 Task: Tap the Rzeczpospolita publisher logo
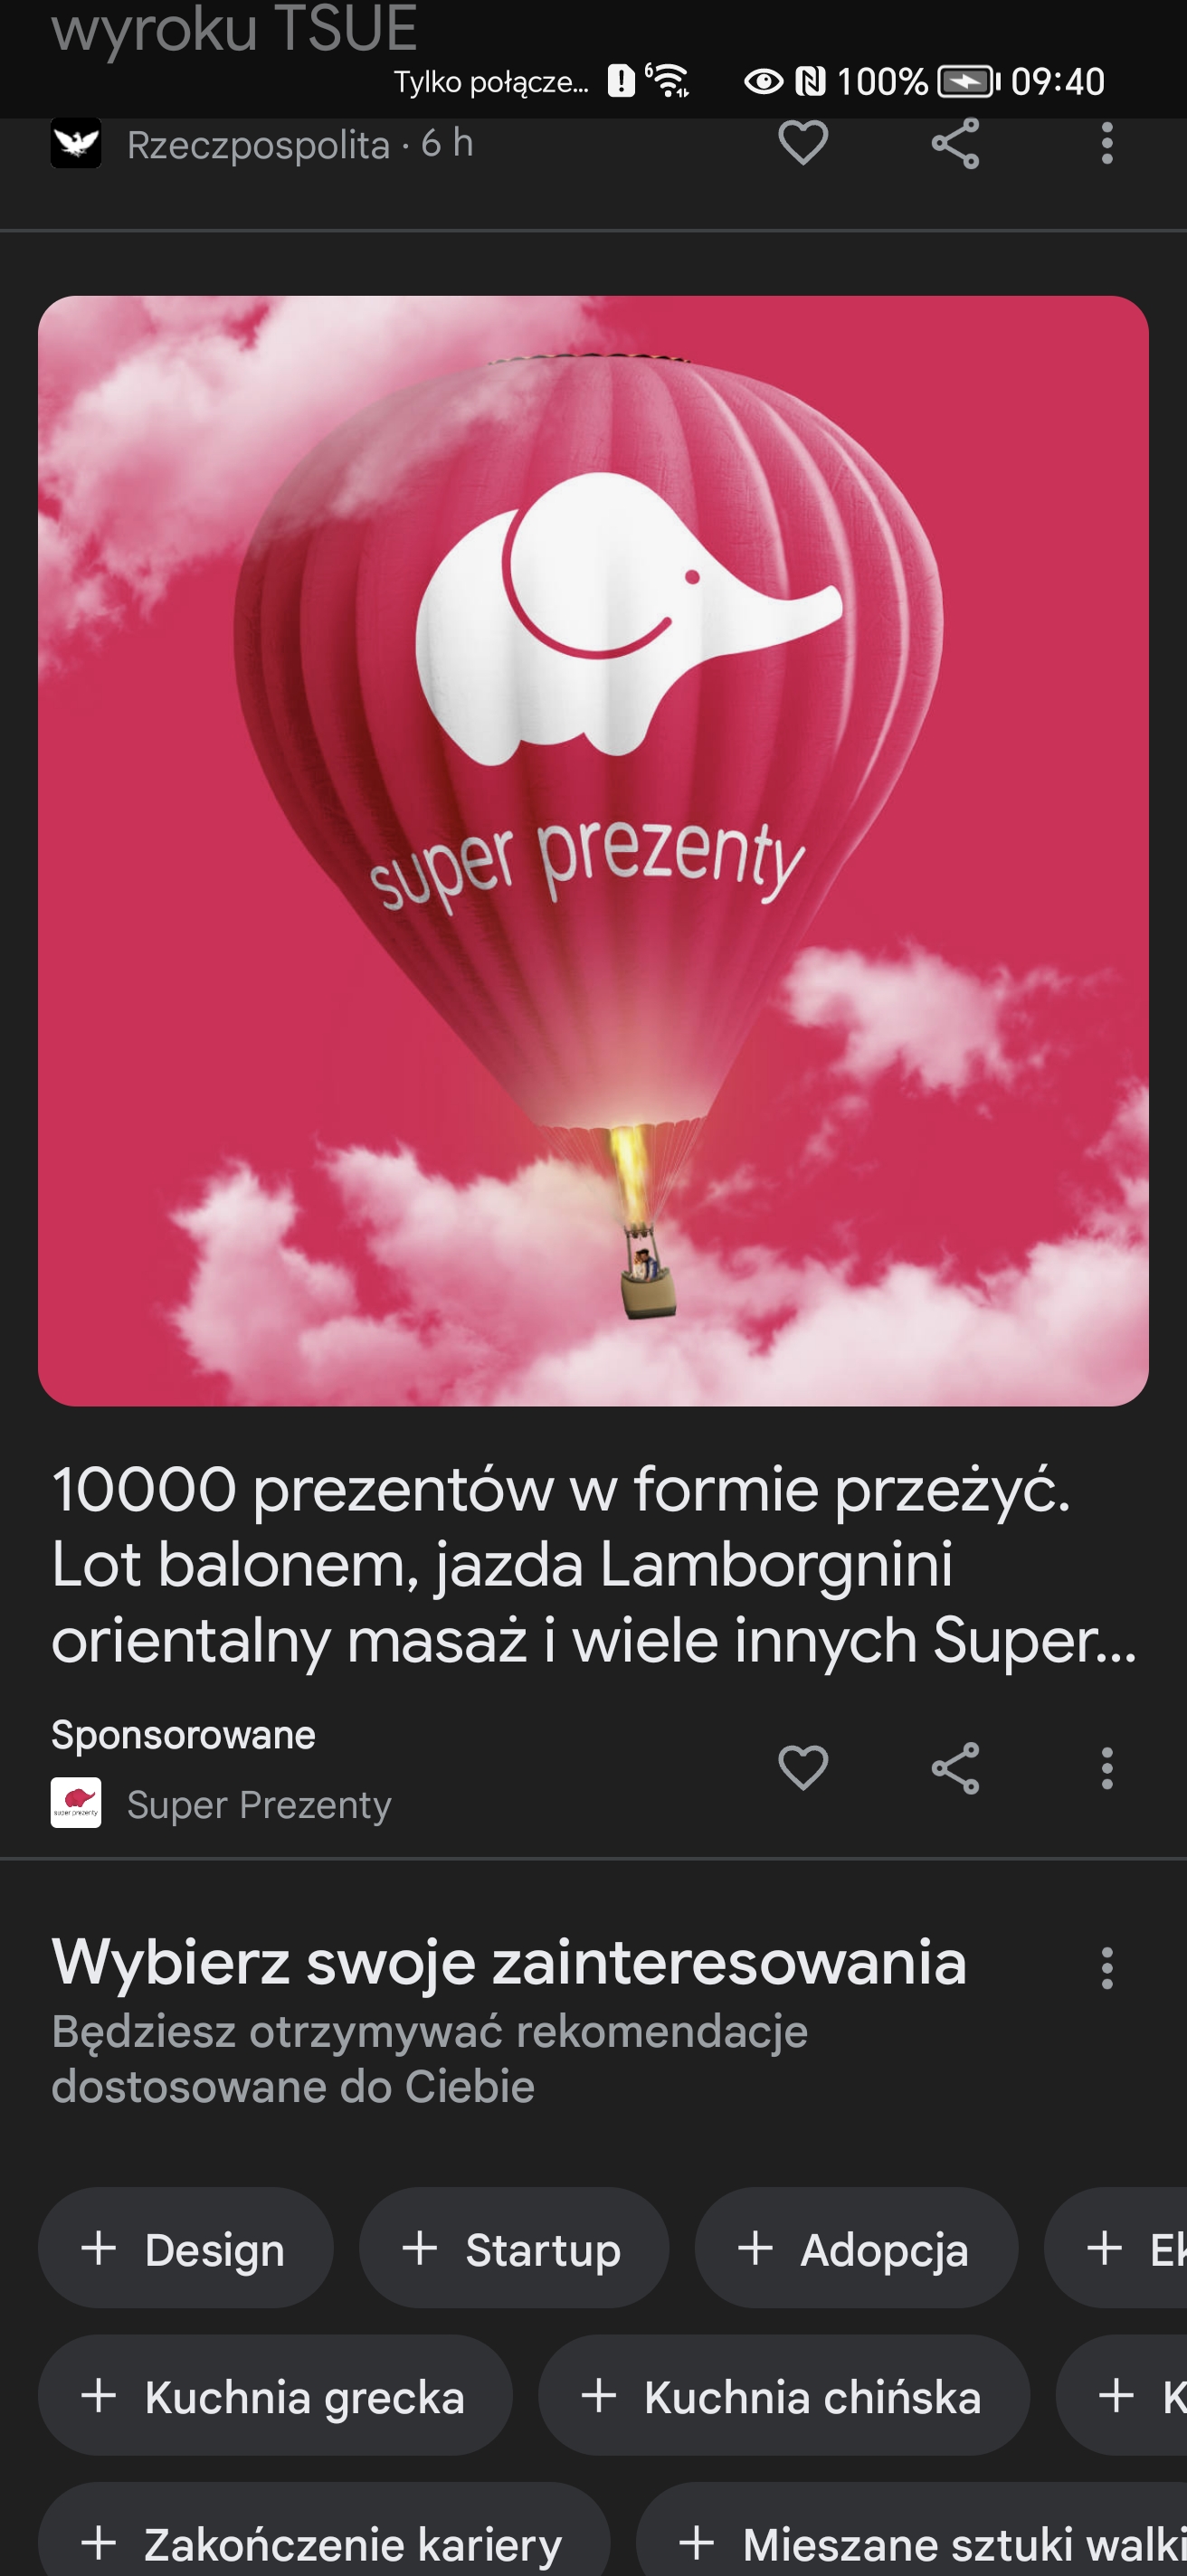[x=76, y=143]
